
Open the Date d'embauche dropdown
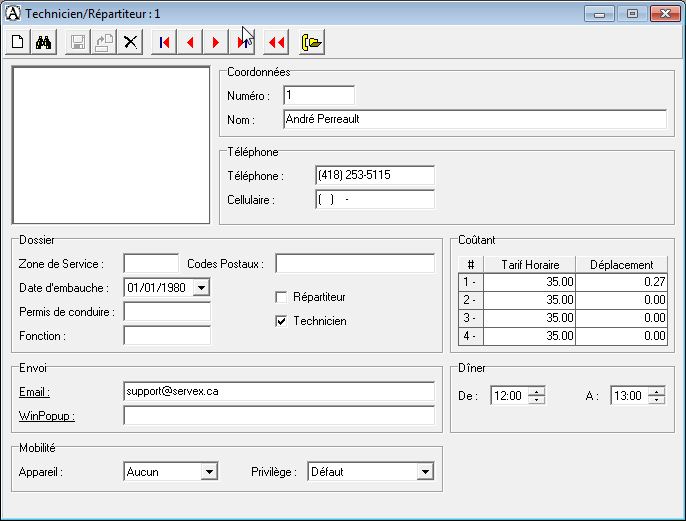(201, 287)
